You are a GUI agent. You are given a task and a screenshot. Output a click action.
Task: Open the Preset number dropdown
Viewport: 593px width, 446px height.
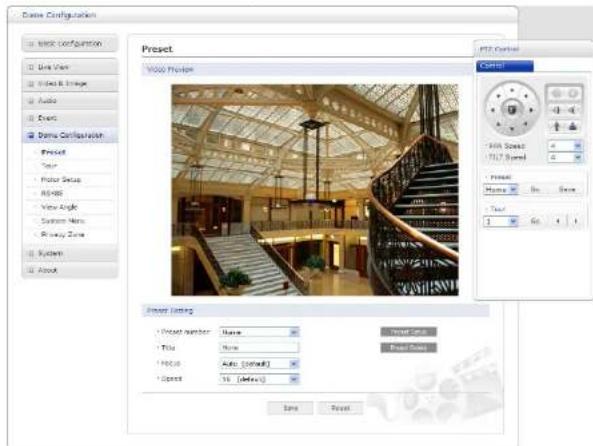(x=259, y=332)
